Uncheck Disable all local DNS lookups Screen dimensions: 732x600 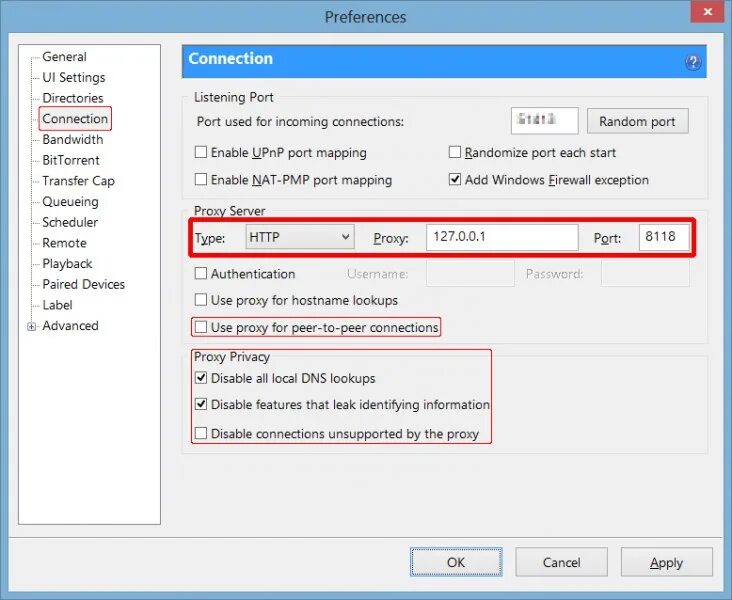point(201,377)
